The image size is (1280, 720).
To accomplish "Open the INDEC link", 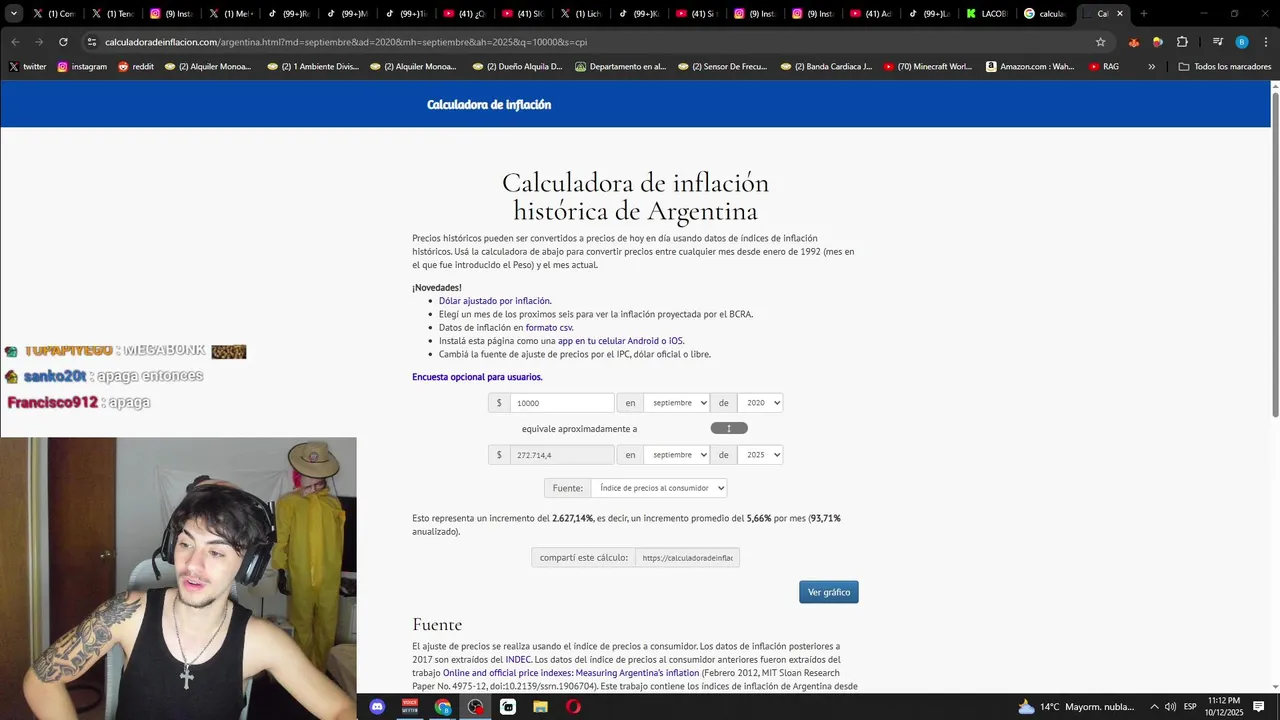I will [518, 660].
